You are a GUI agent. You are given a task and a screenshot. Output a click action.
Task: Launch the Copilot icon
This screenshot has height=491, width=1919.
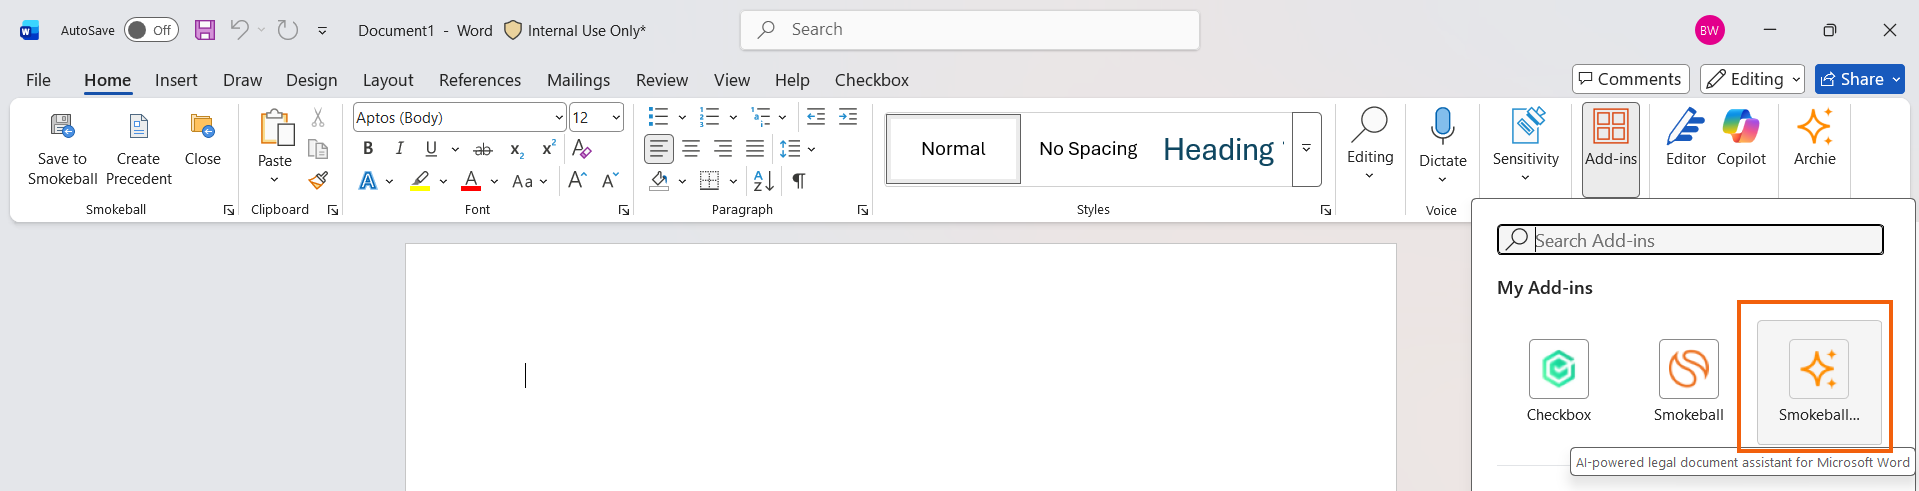[1741, 127]
